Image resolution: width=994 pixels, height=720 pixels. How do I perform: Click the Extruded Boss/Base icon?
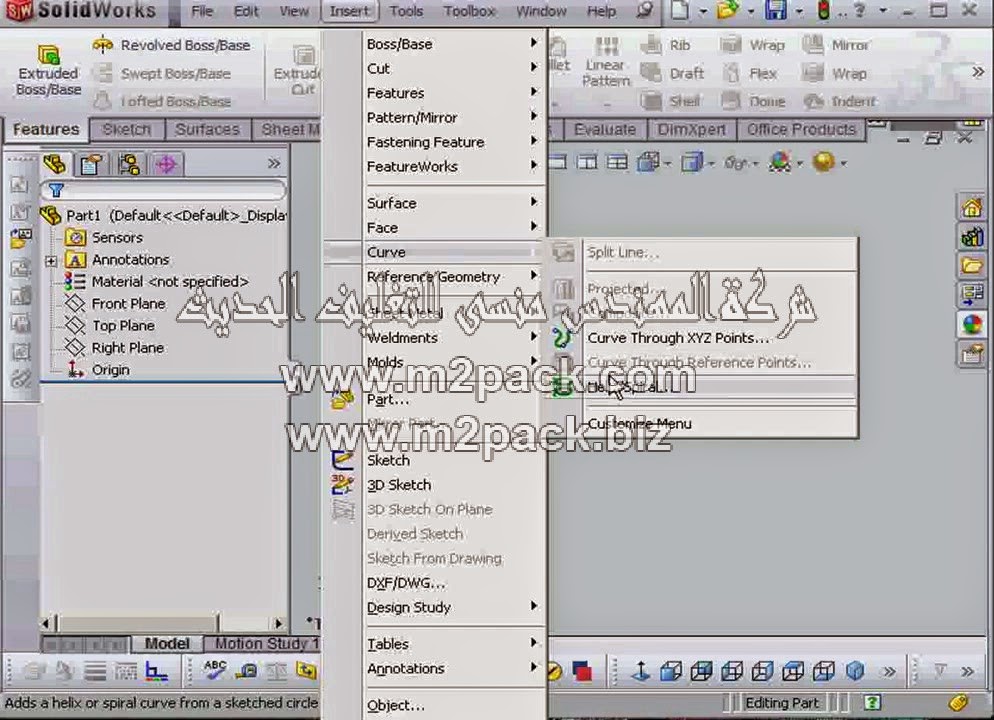[48, 55]
